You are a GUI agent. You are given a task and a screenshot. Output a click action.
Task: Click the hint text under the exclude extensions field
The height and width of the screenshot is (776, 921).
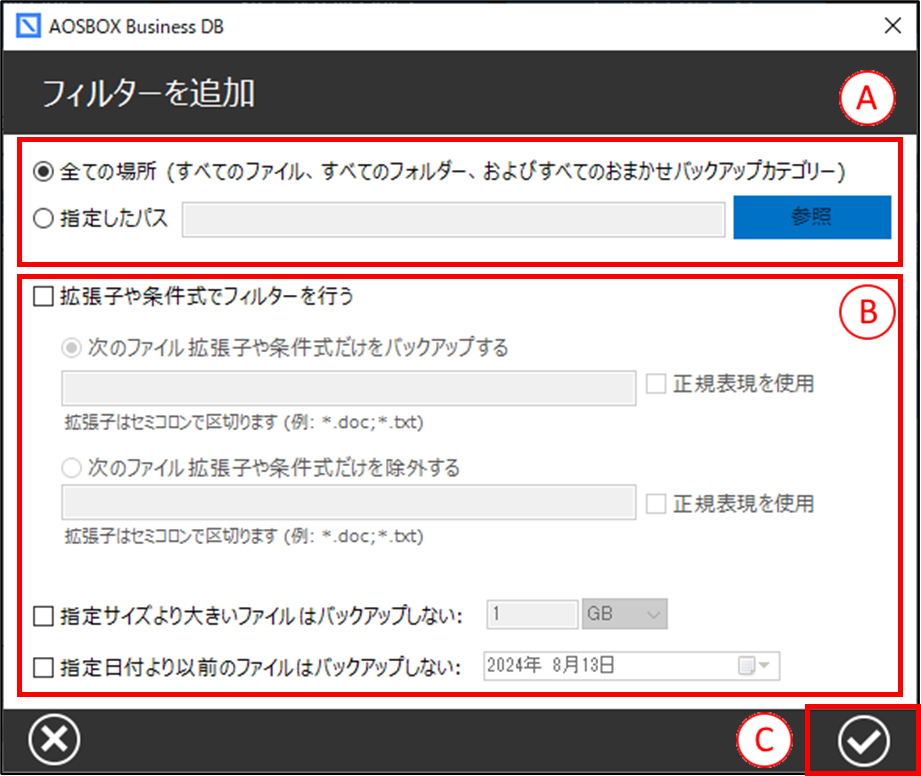[x=244, y=536]
